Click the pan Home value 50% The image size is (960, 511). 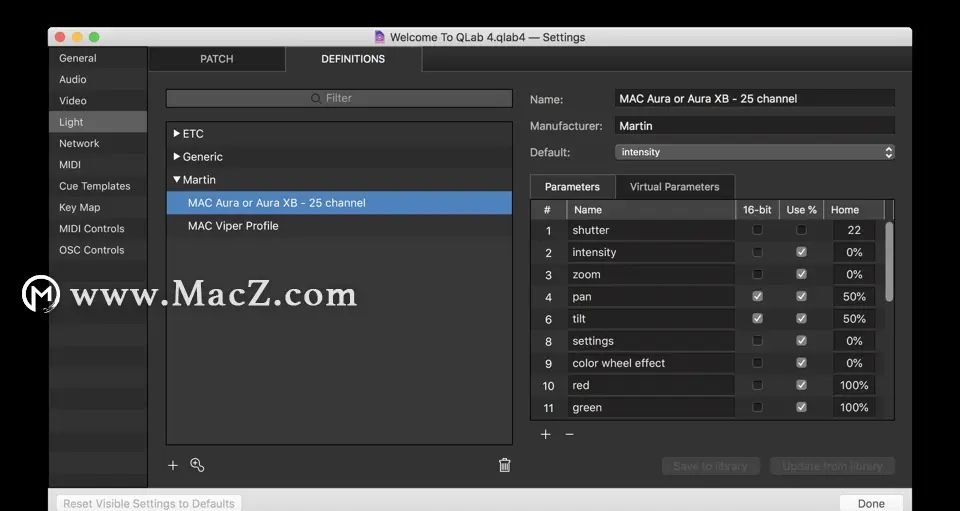click(x=854, y=296)
